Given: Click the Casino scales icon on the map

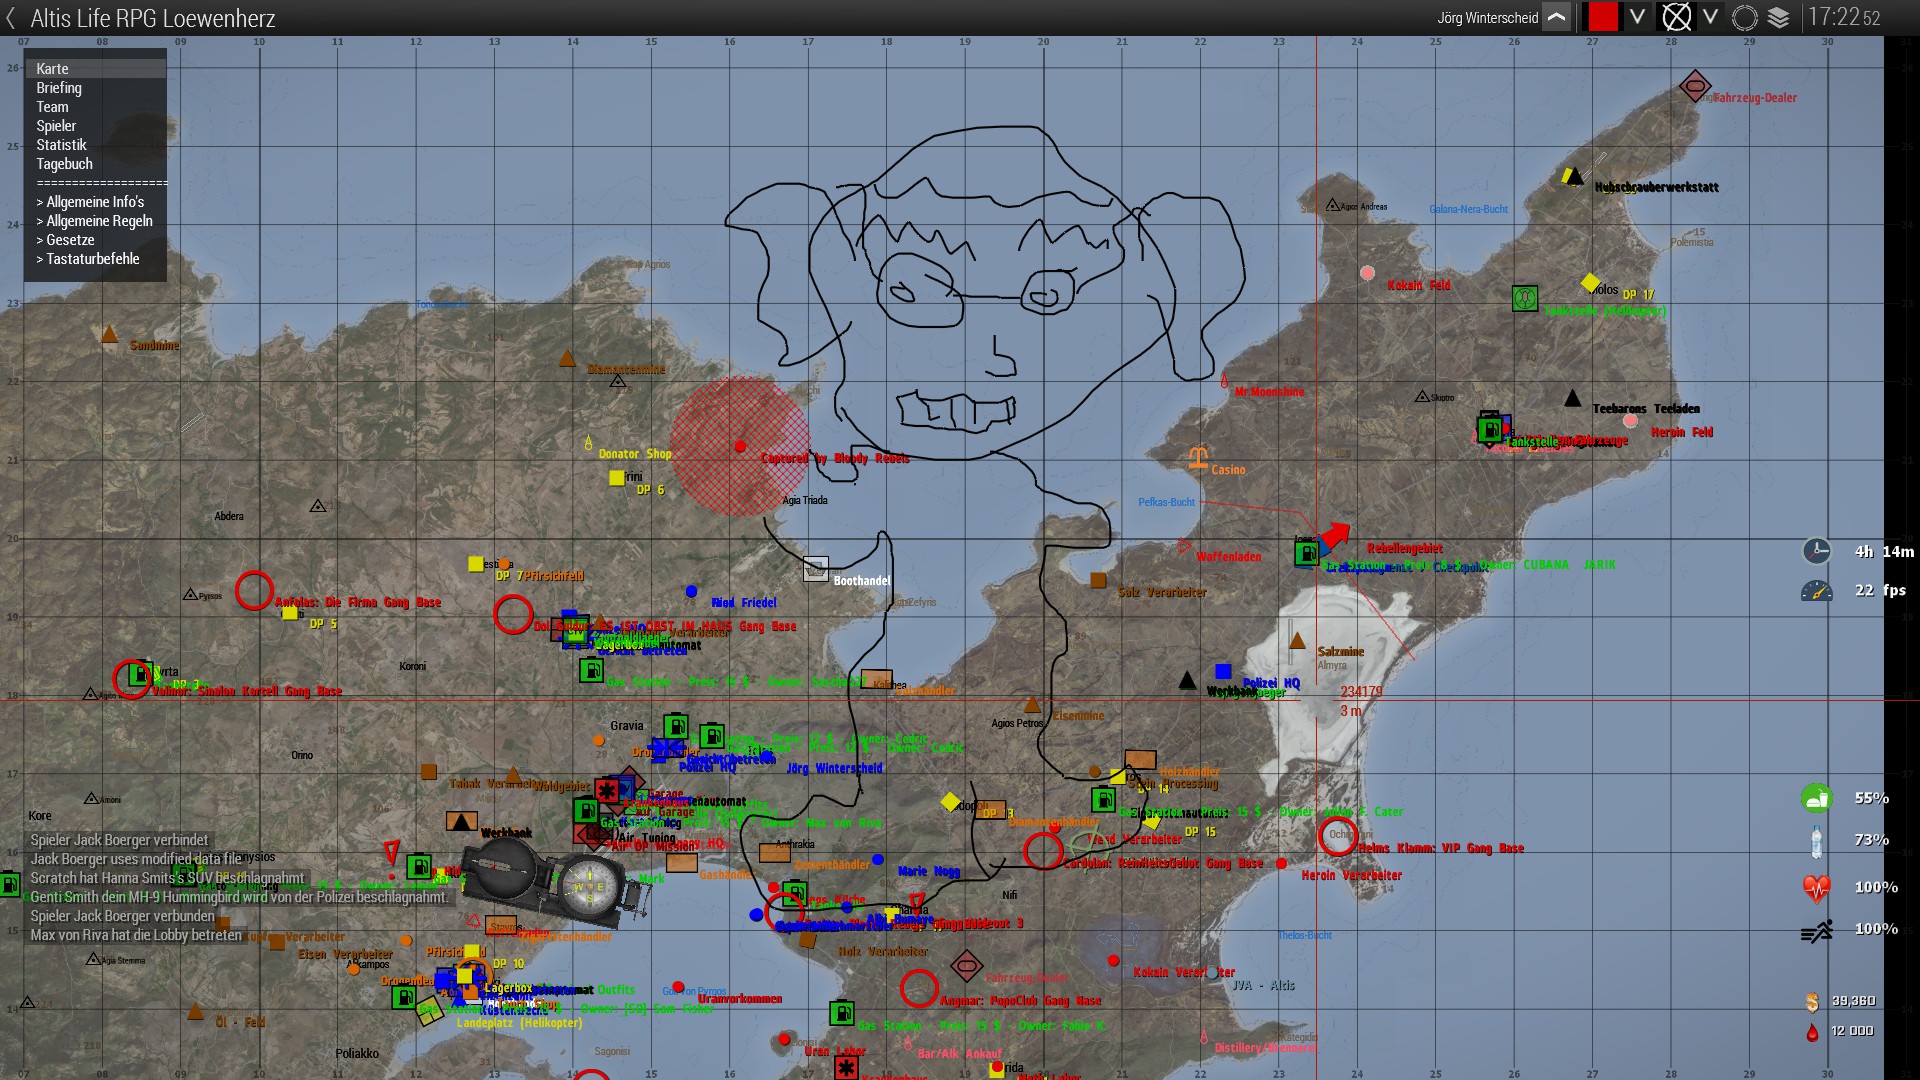Looking at the screenshot, I should 1198,458.
